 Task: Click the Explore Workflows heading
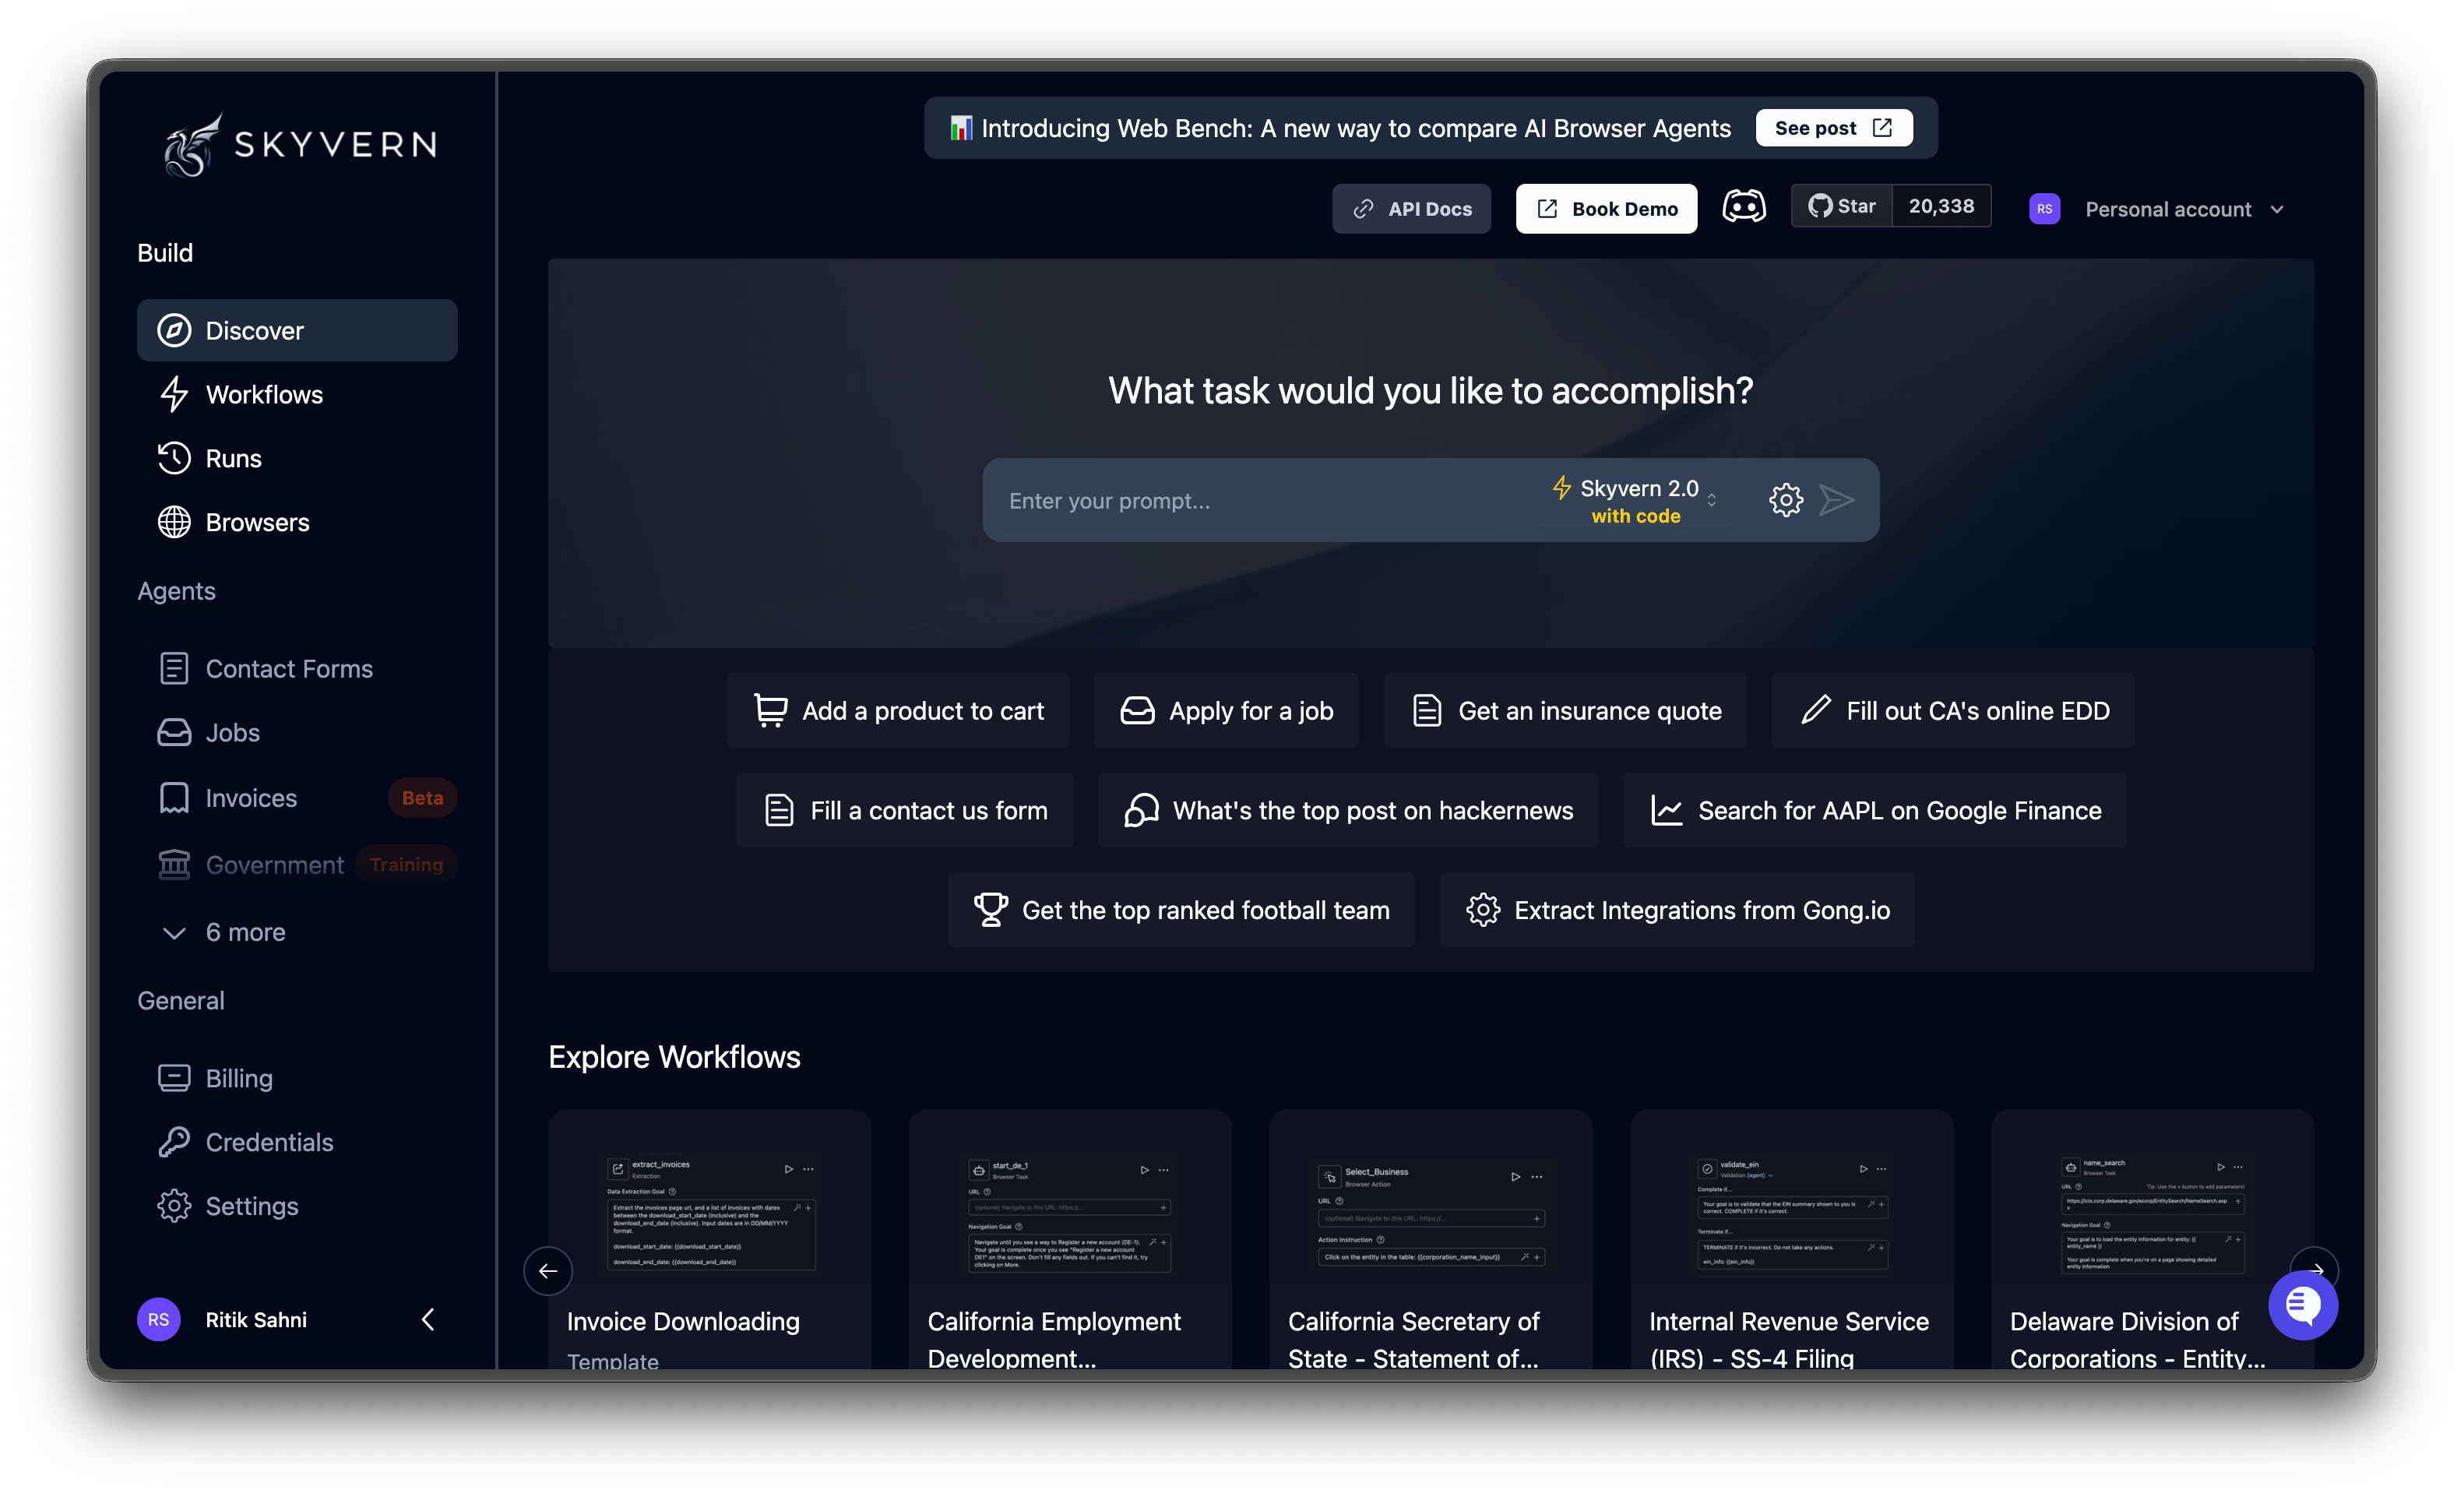pyautogui.click(x=674, y=1057)
